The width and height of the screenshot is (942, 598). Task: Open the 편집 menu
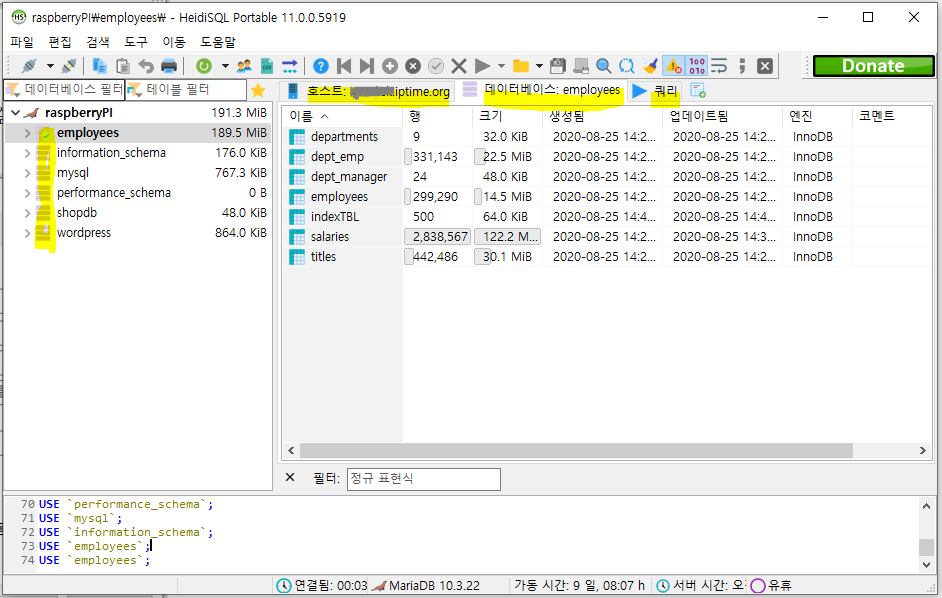(60, 42)
